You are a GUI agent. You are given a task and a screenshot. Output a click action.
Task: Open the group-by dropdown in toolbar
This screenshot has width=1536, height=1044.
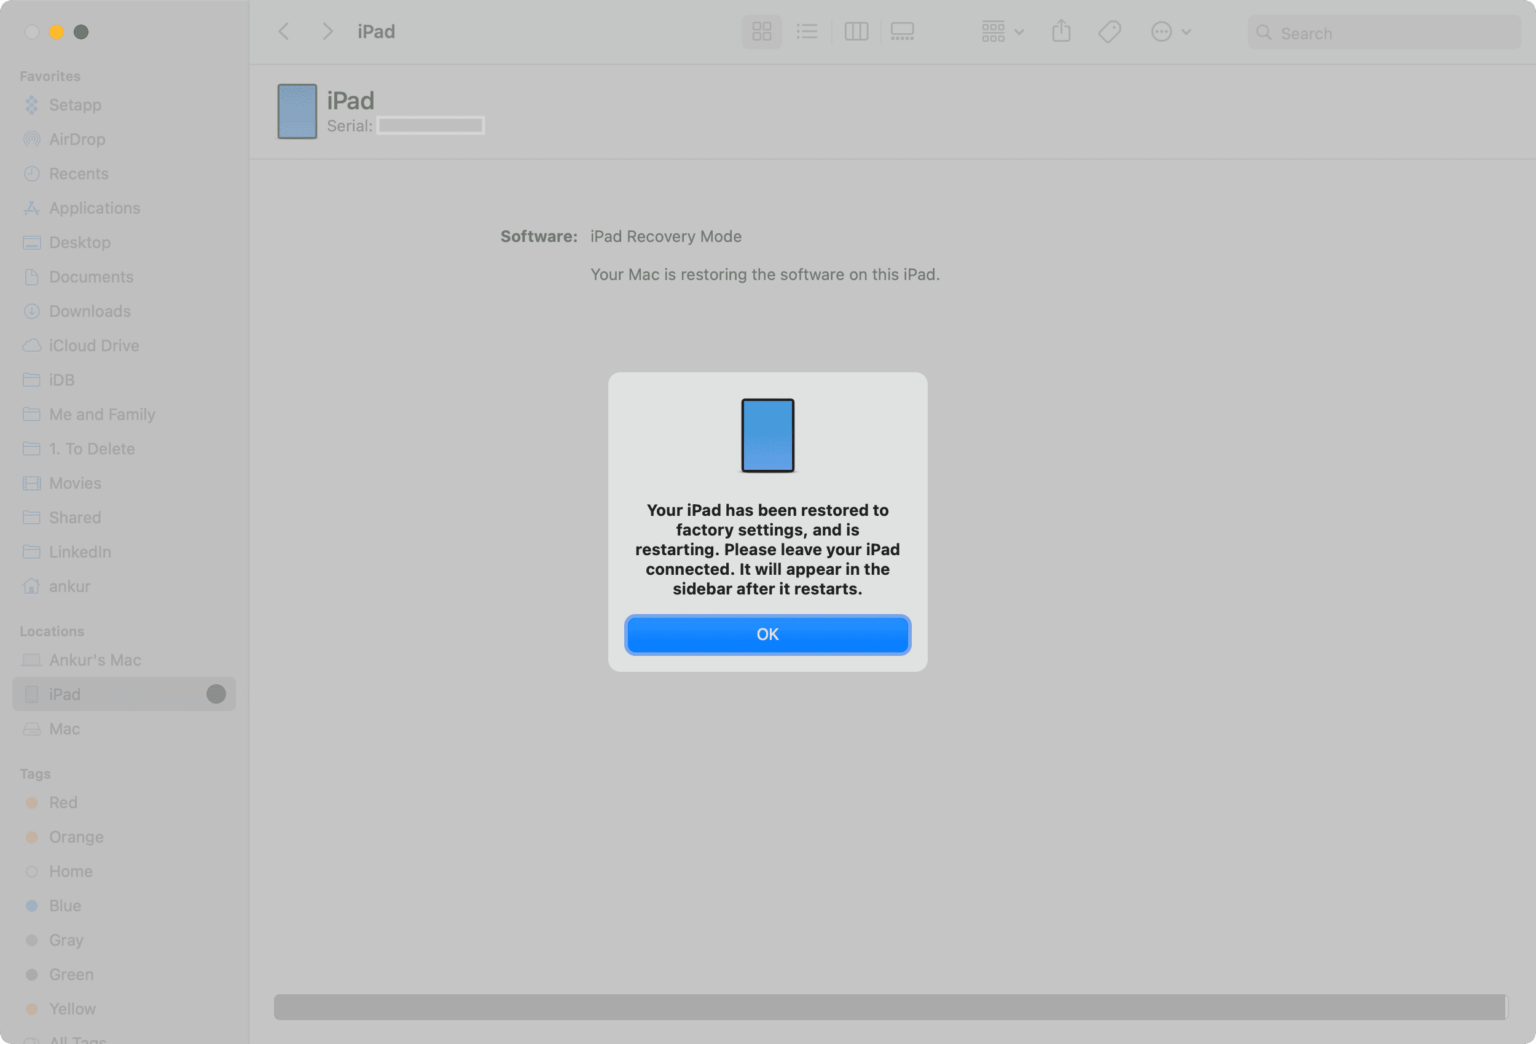[x=1002, y=32]
